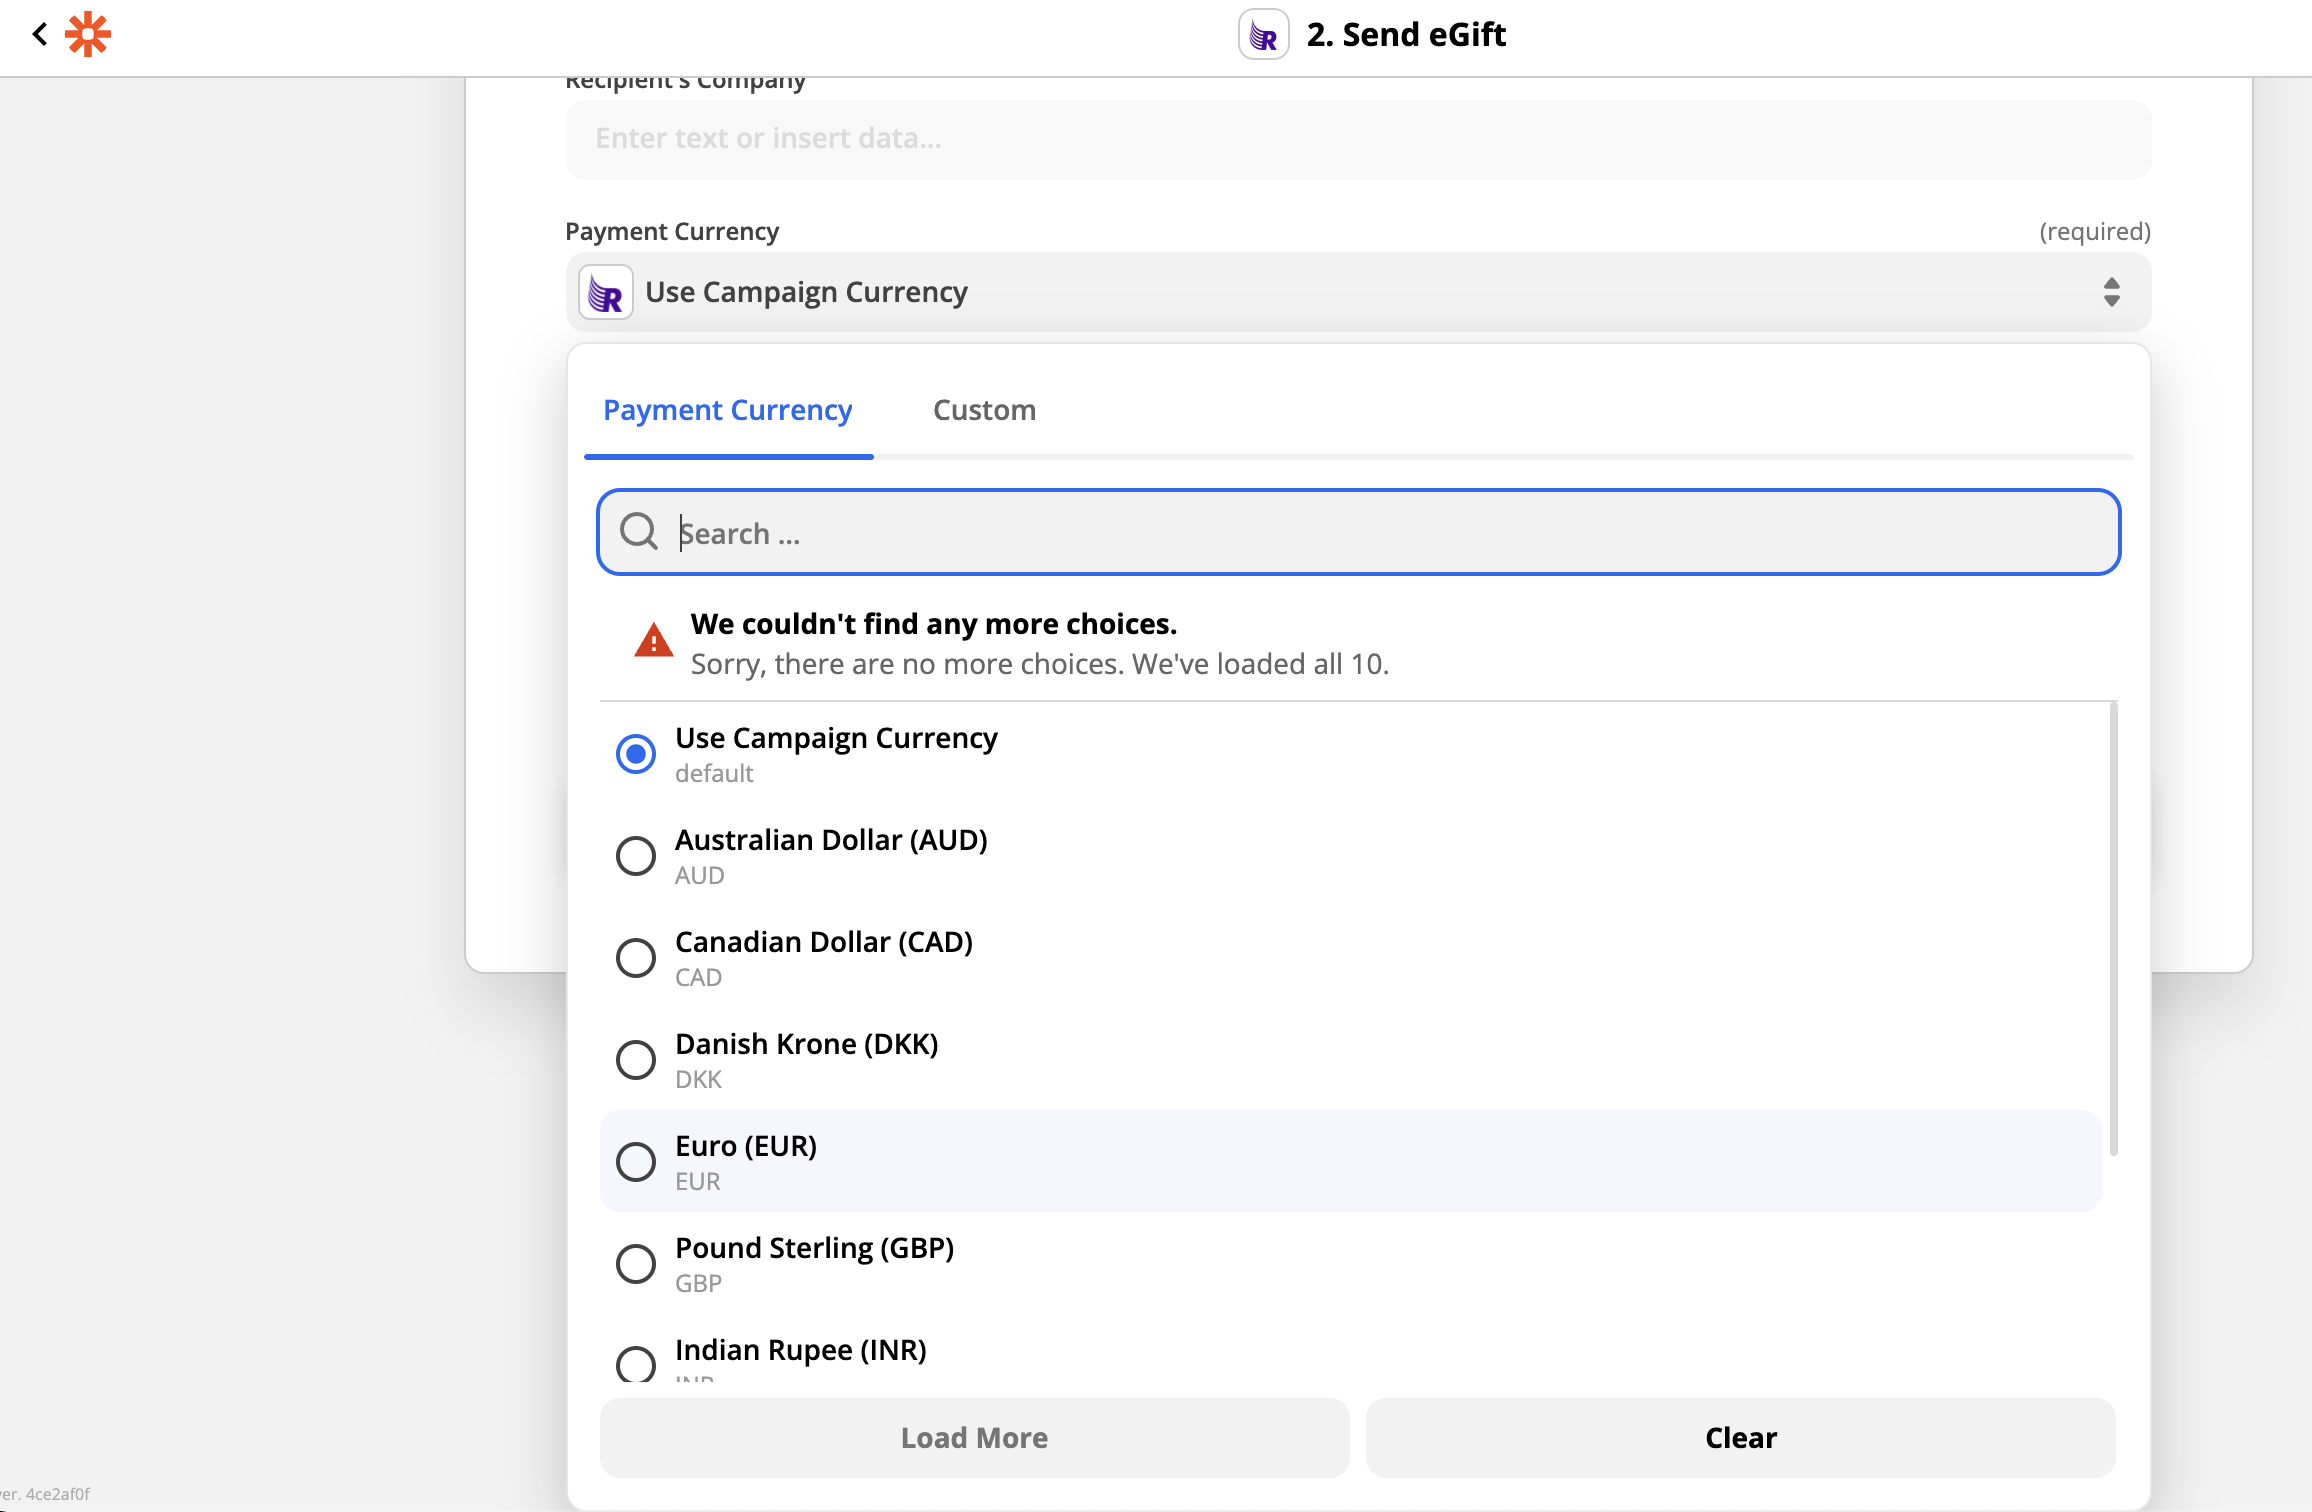
Task: Click the red warning triangle icon
Action: tap(654, 640)
